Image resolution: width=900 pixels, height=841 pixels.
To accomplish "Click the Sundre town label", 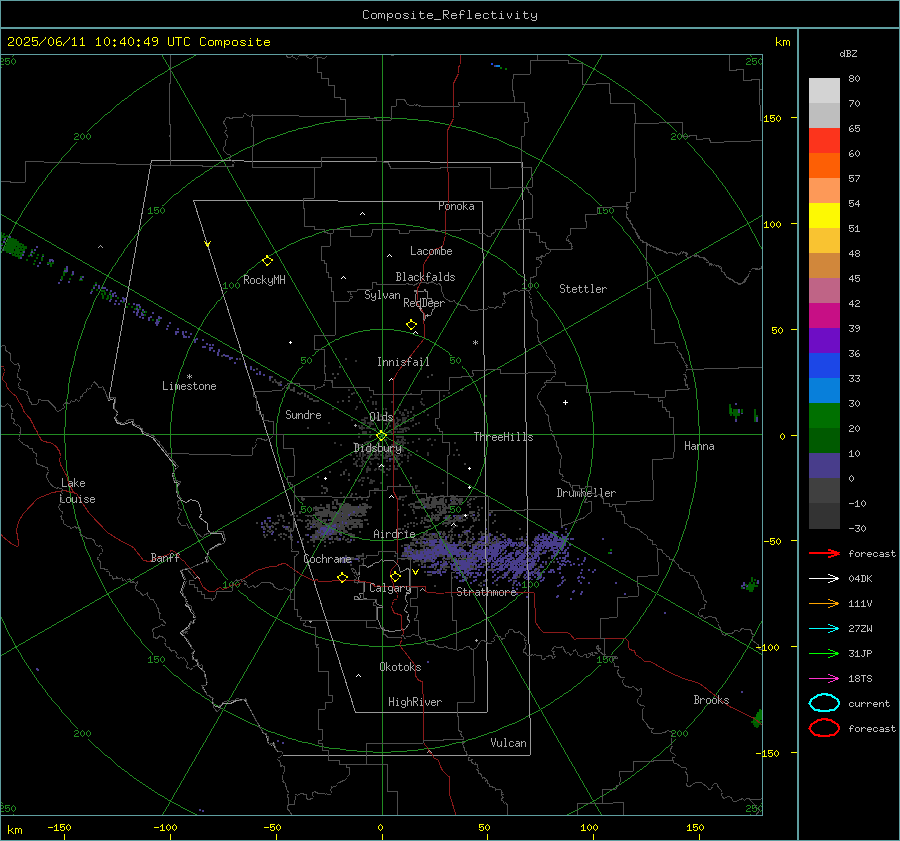I will (x=303, y=414).
